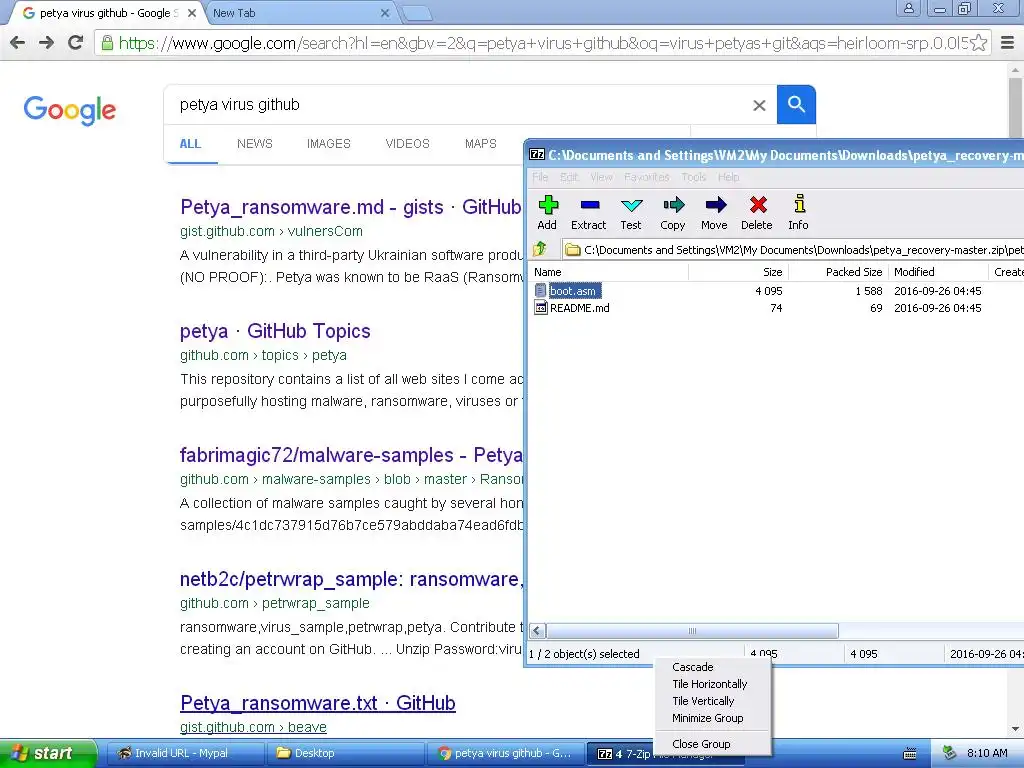The image size is (1024, 768).
Task: Switch to the NEWS search tab
Action: pyautogui.click(x=255, y=144)
